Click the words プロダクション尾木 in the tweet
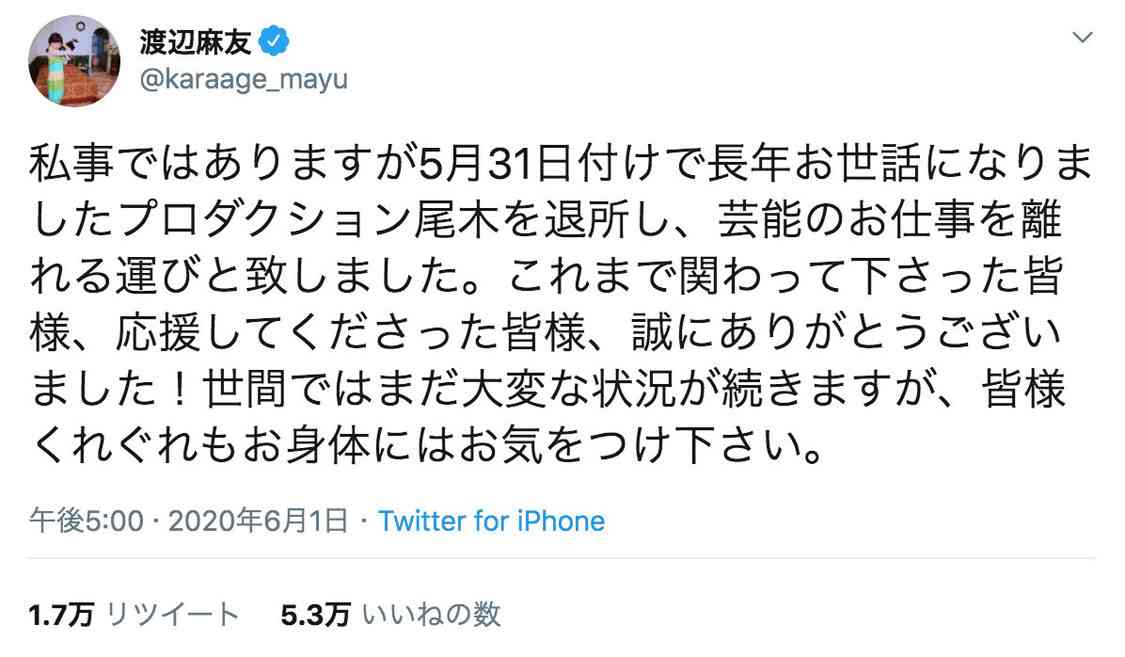The height and width of the screenshot is (657, 1125). tap(309, 219)
